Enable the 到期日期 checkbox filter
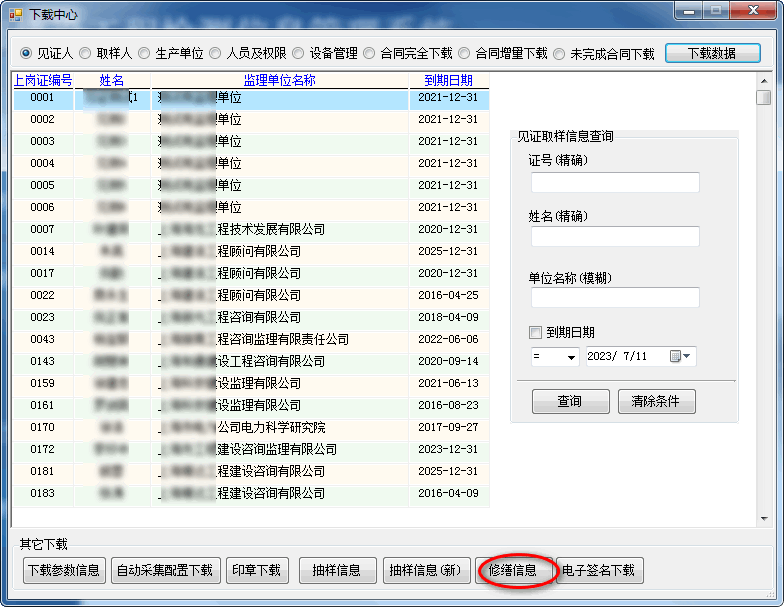The image size is (784, 607). pyautogui.click(x=535, y=332)
